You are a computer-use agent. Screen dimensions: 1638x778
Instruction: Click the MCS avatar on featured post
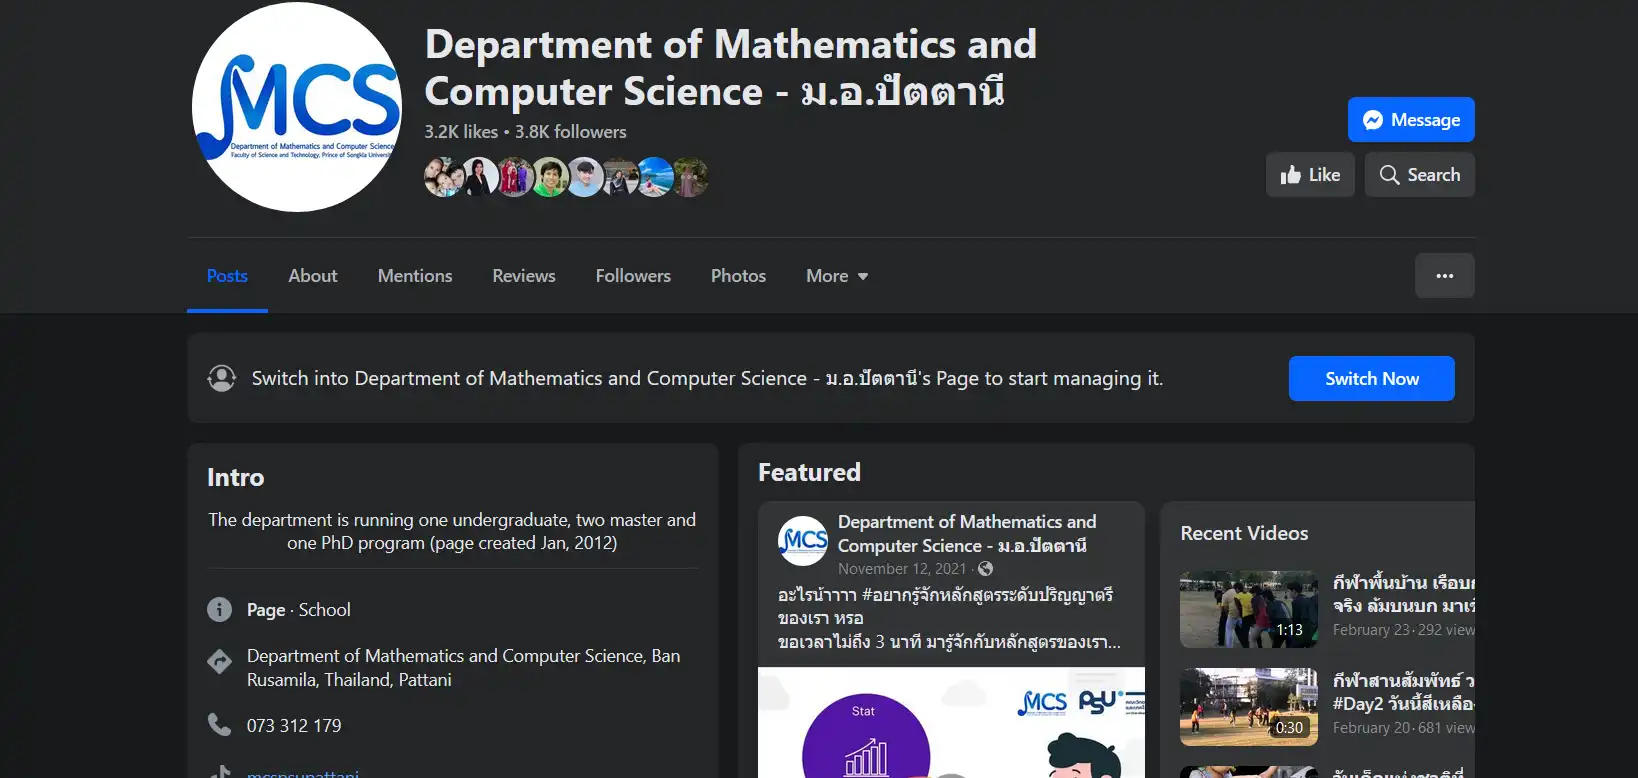point(803,541)
